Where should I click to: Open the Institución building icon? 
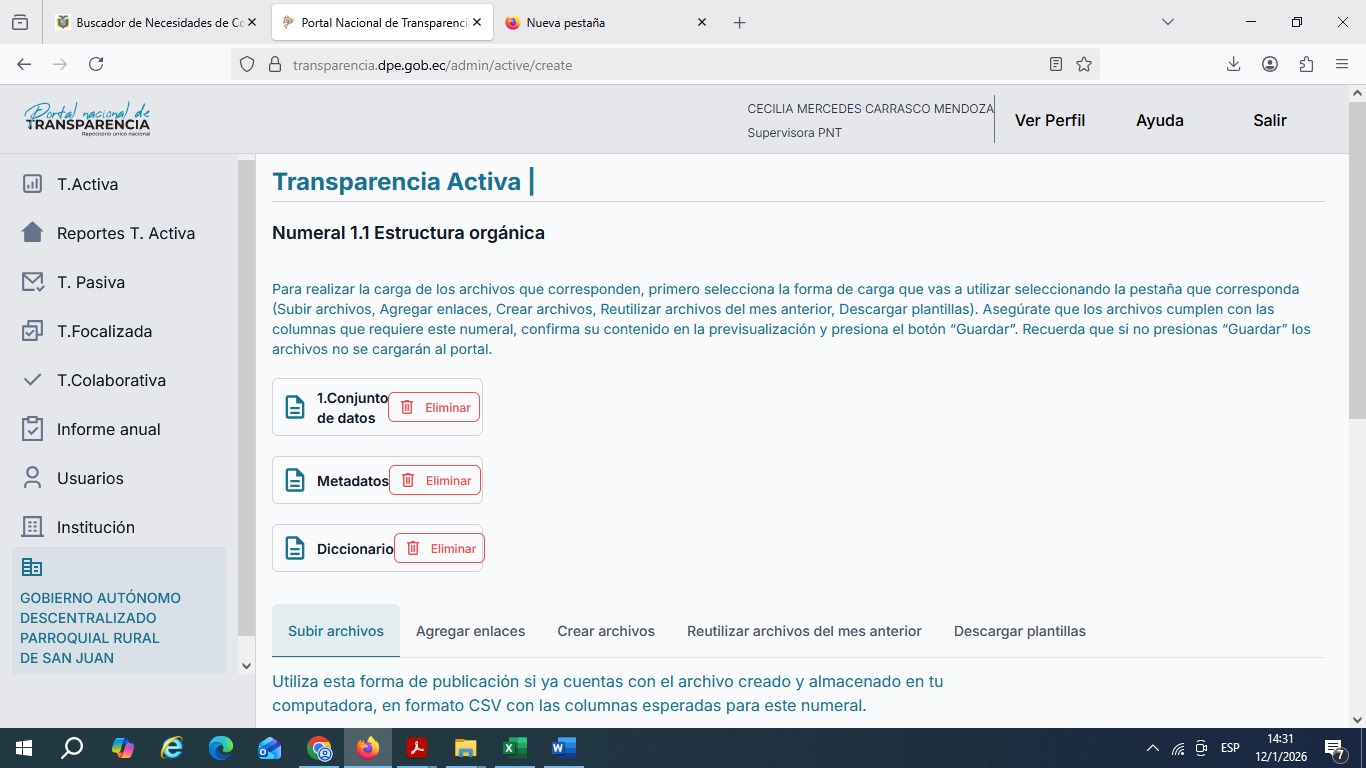(32, 527)
